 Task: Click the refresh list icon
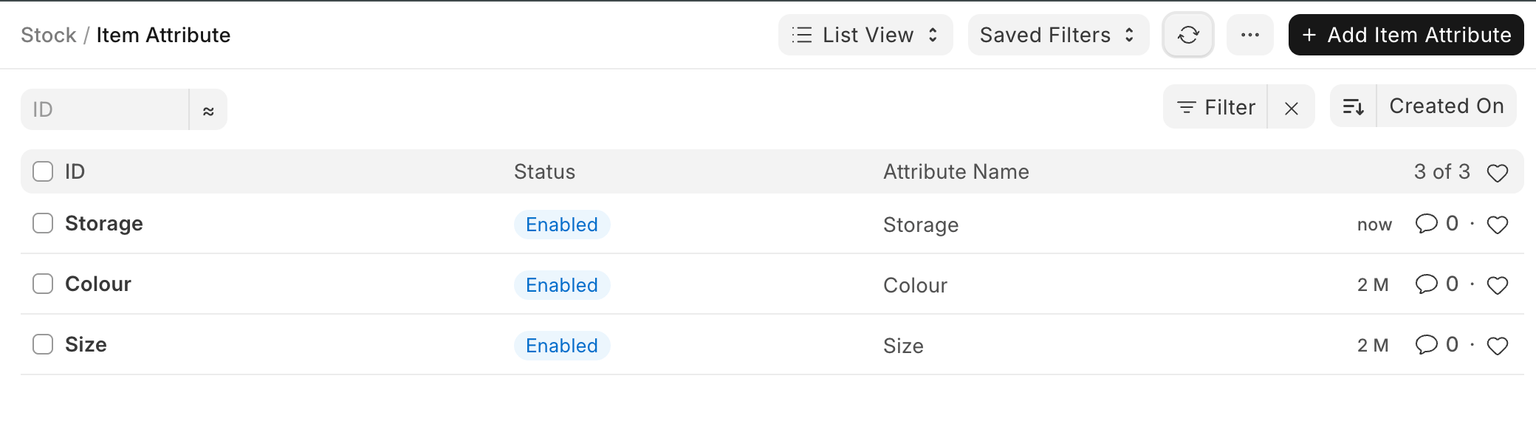click(x=1188, y=35)
